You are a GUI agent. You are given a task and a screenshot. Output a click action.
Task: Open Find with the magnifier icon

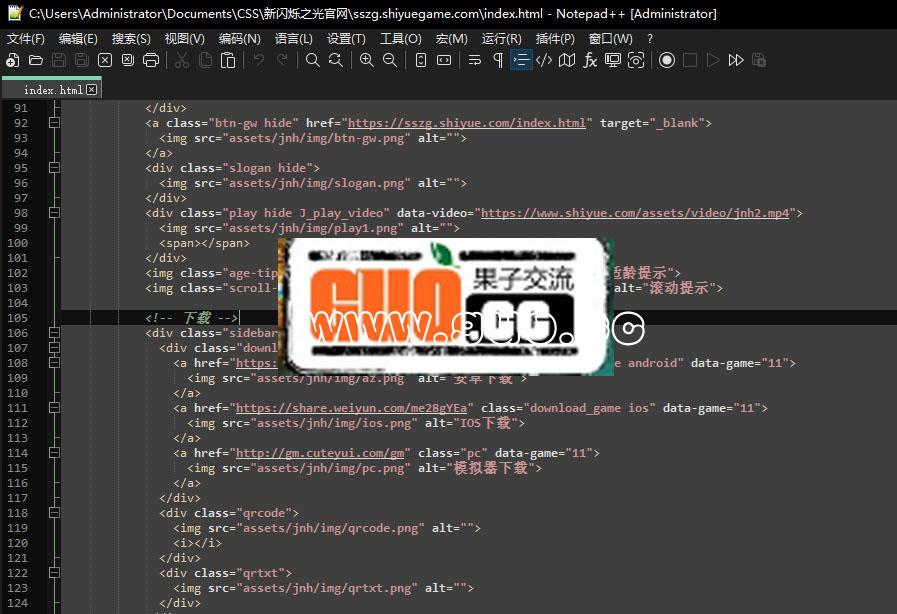tap(312, 60)
